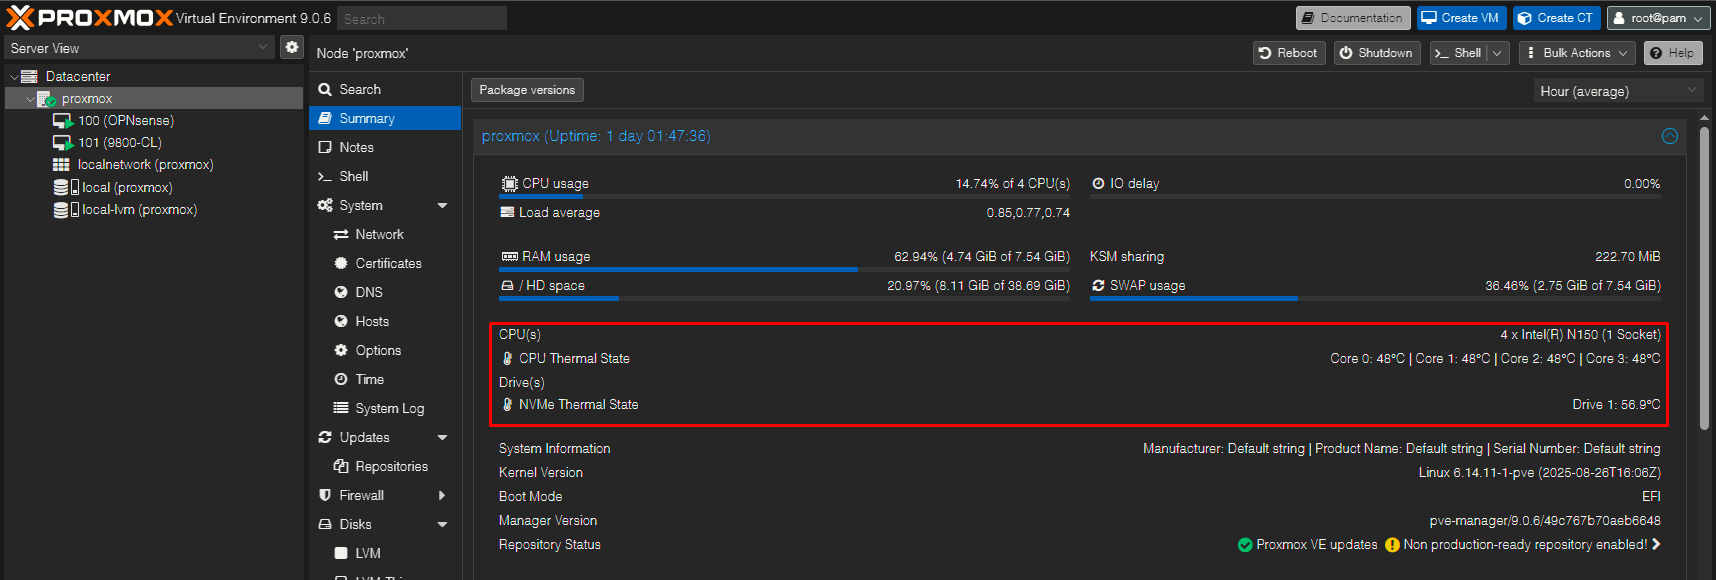Click the RAM usage icon
The image size is (1716, 580).
point(509,256)
